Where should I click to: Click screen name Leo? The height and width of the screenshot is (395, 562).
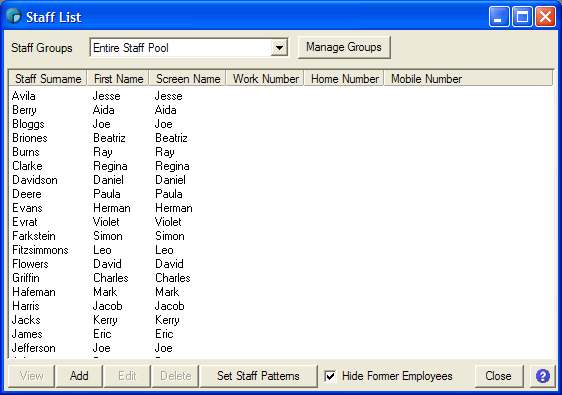point(164,250)
